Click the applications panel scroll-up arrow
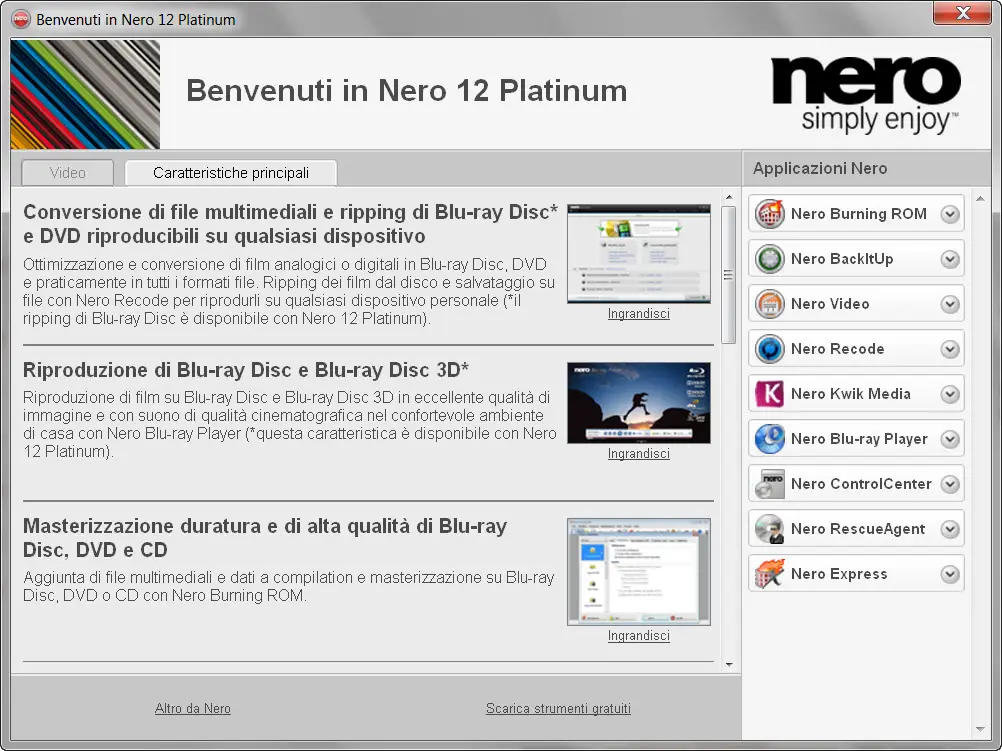The height and width of the screenshot is (751, 1002). [x=980, y=199]
